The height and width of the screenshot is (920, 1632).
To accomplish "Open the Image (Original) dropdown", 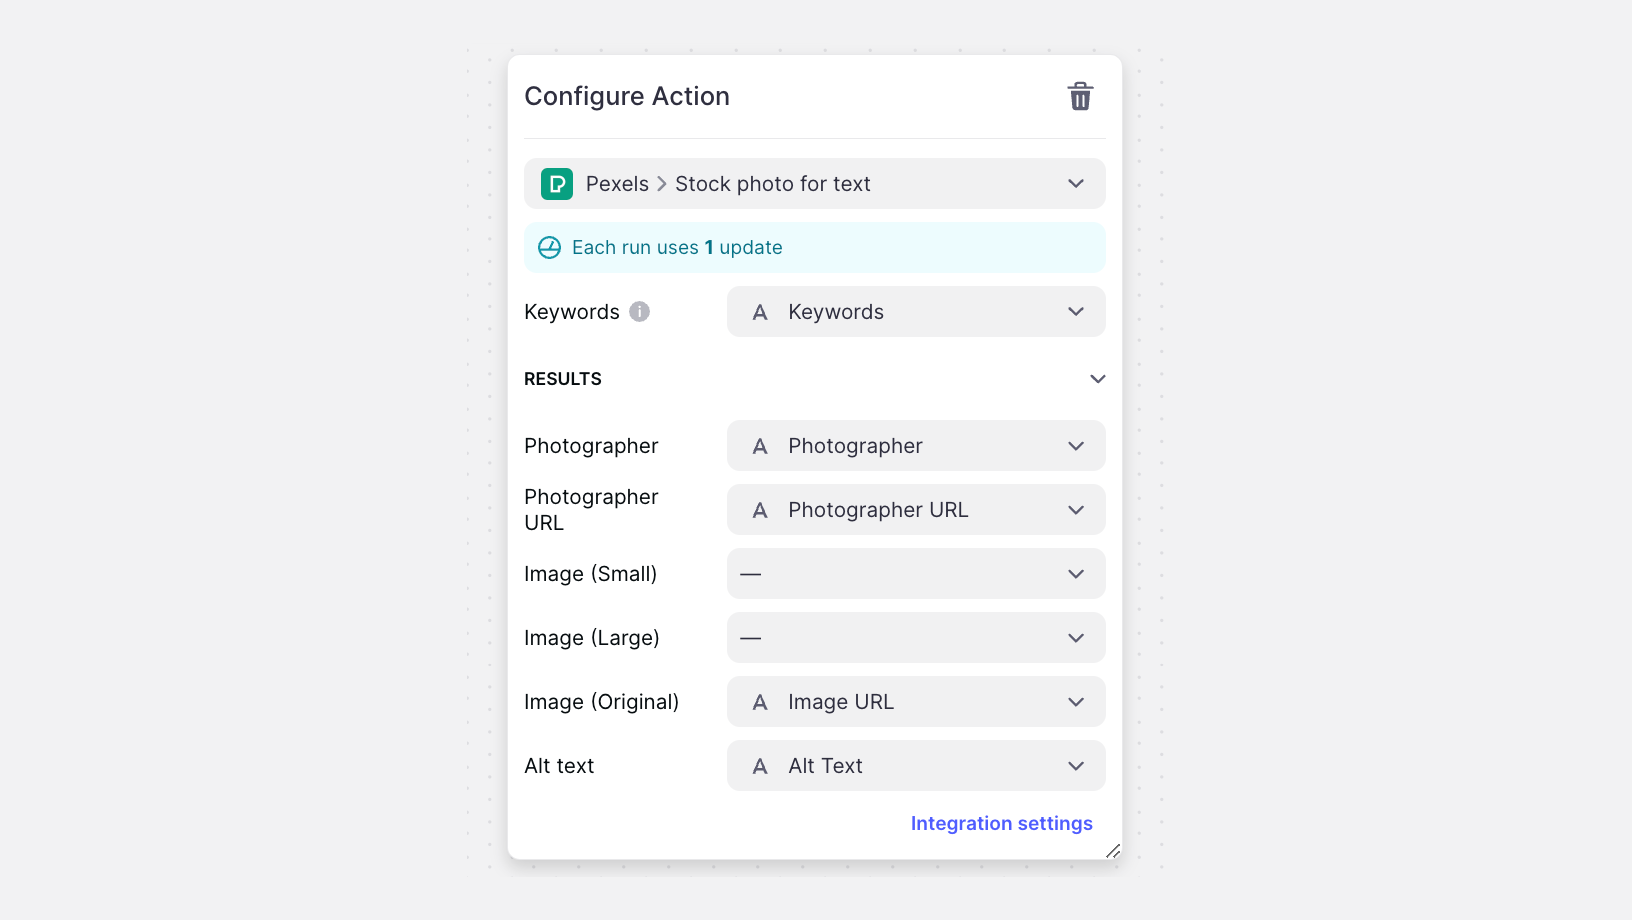I will [1075, 701].
